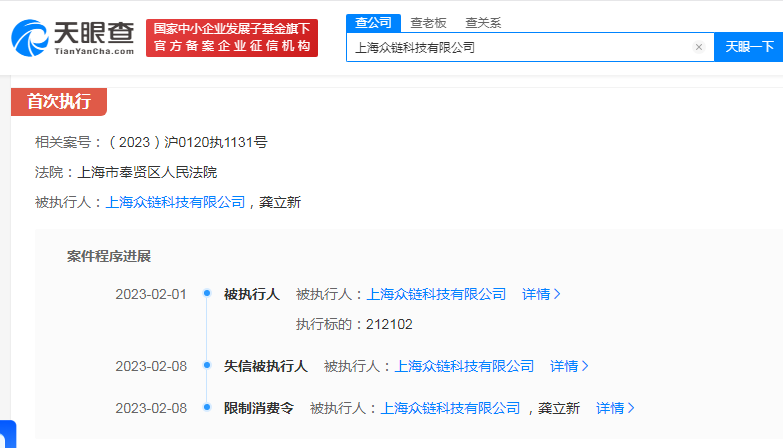Click 执行标的 amount 212102
783x448 pixels.
pyautogui.click(x=389, y=324)
